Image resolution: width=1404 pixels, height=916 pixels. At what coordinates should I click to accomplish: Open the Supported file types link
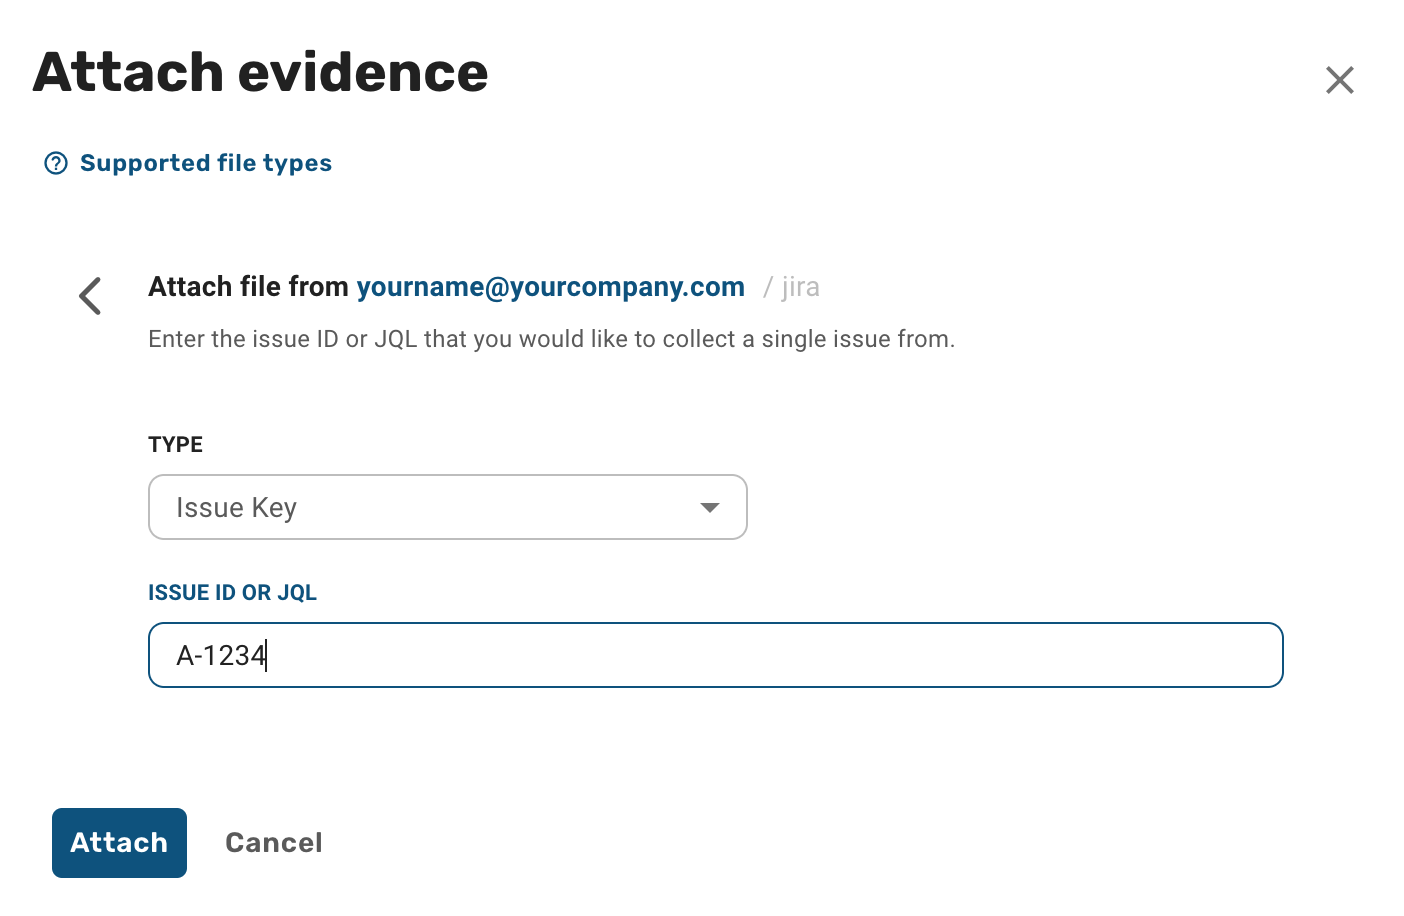pyautogui.click(x=205, y=163)
